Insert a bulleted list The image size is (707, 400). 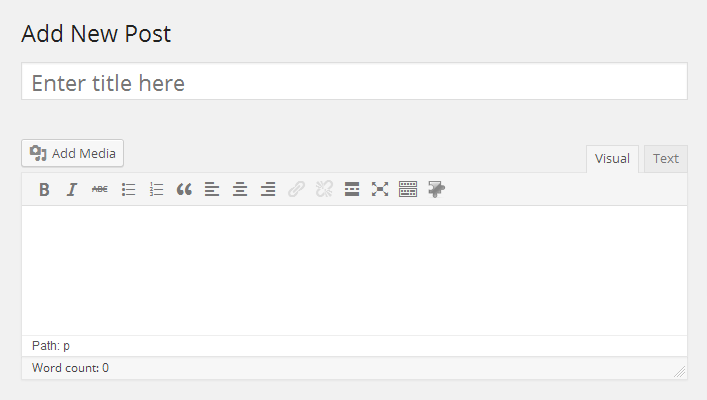(128, 189)
